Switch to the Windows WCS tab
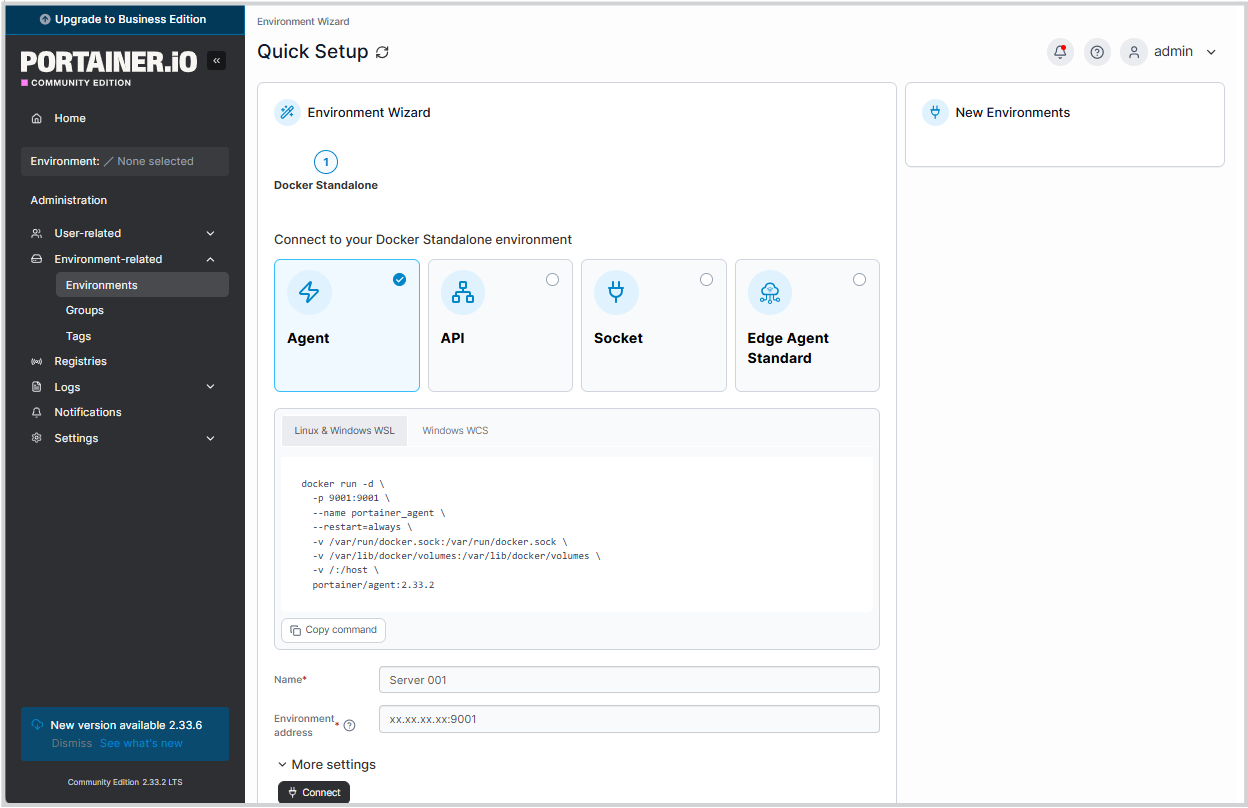1248x808 pixels. click(x=455, y=431)
